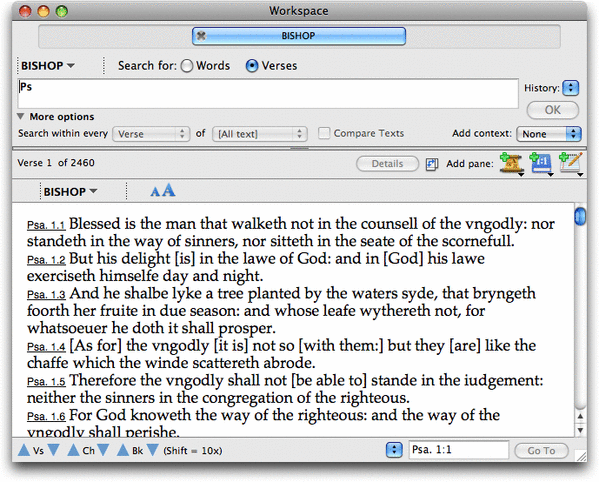The image size is (599, 482).
Task: Click the Go To button
Action: [x=541, y=451]
